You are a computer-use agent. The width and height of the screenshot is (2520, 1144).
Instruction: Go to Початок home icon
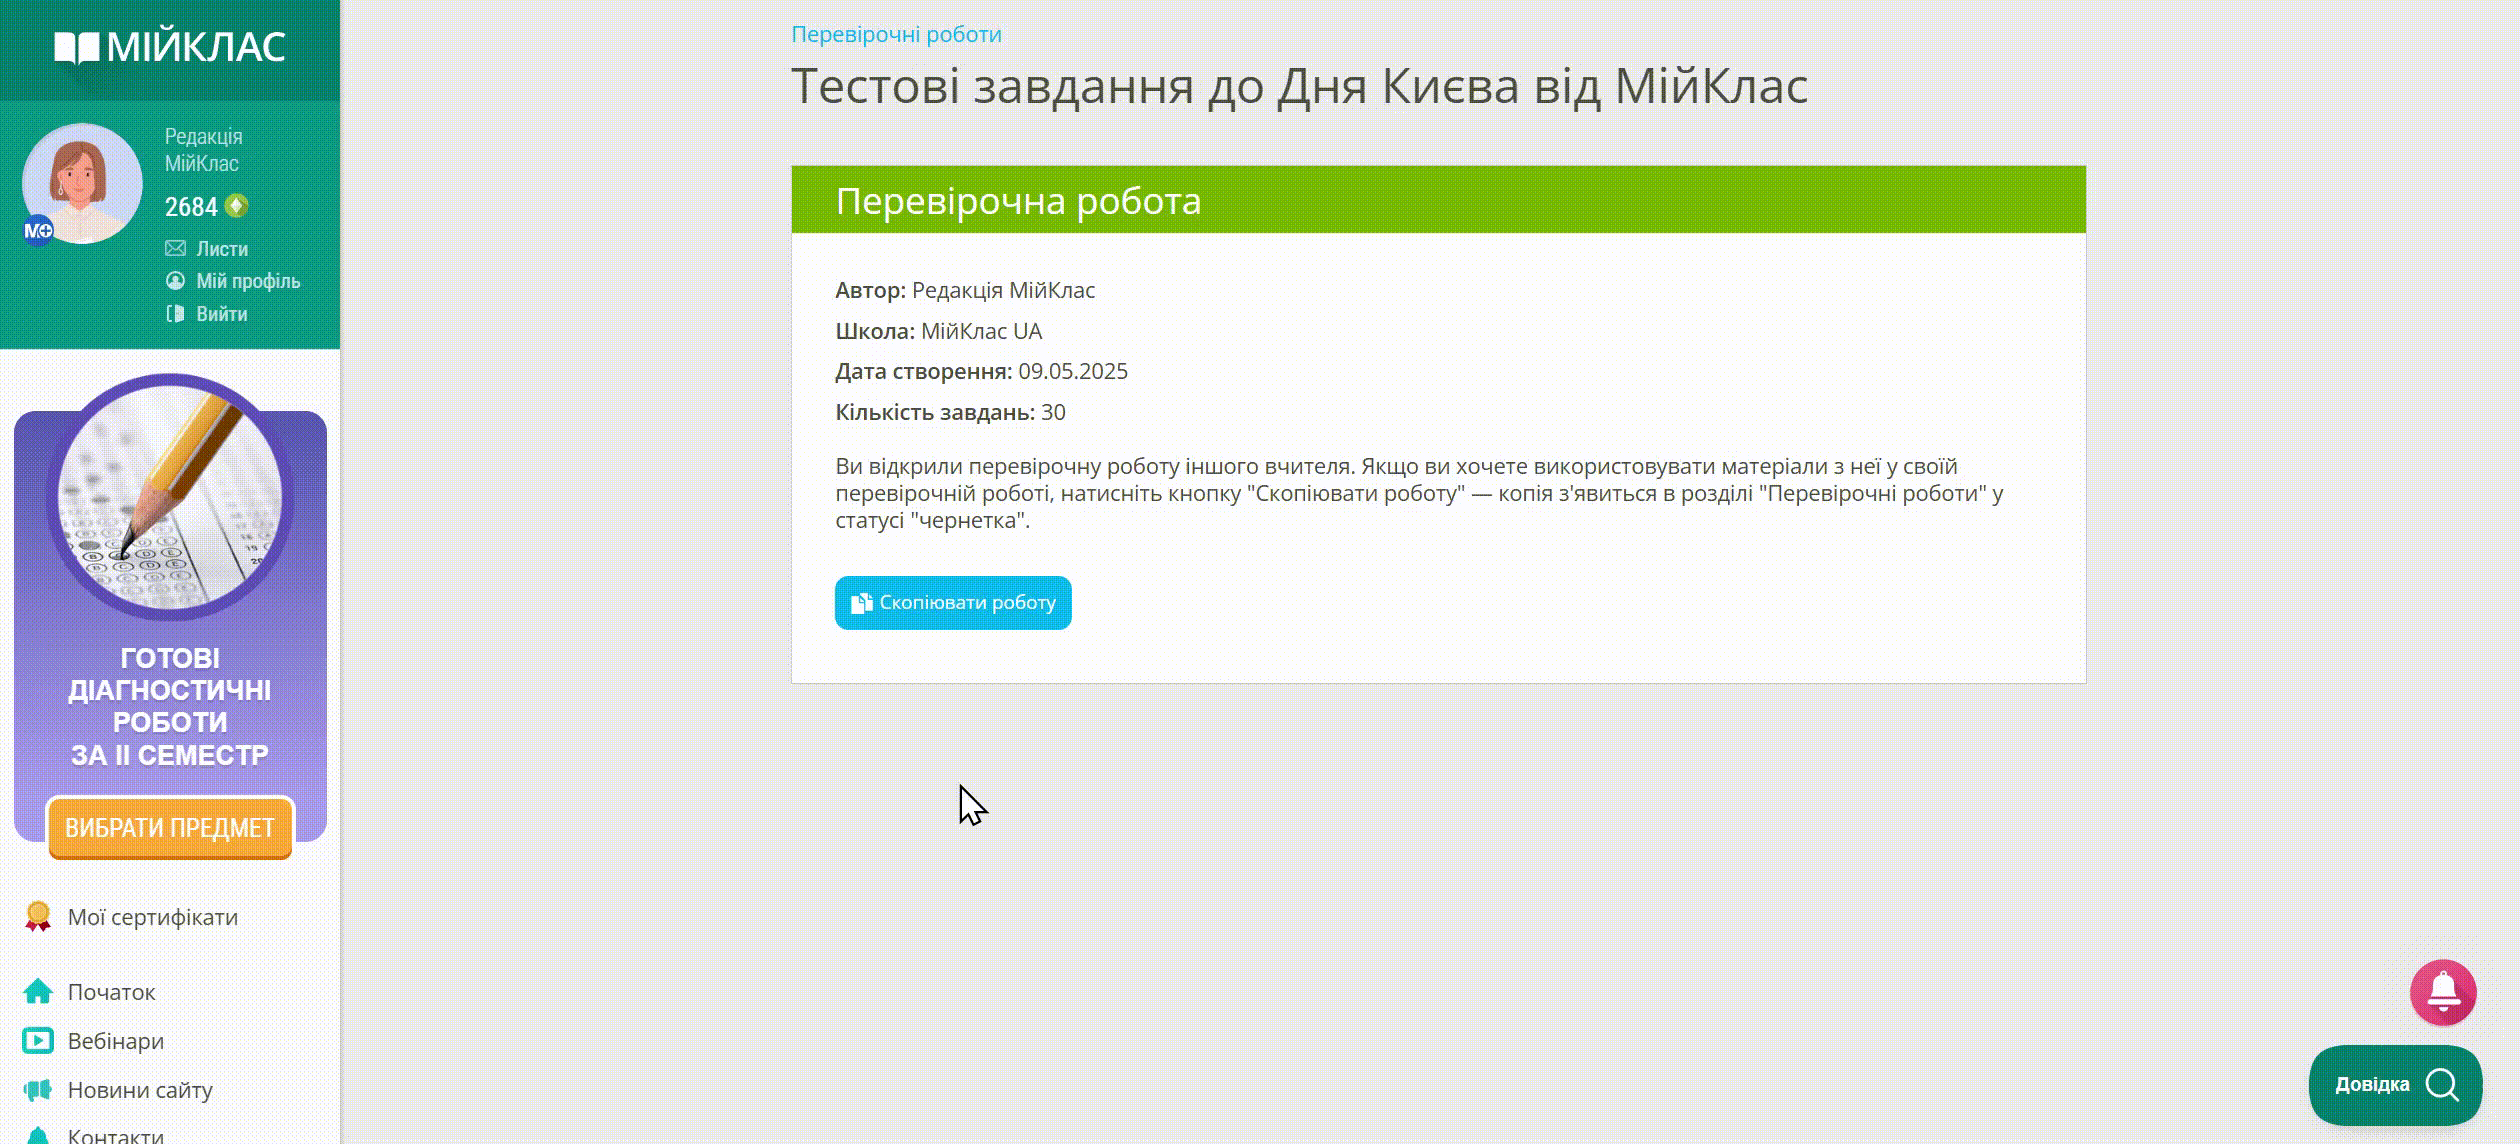tap(38, 992)
